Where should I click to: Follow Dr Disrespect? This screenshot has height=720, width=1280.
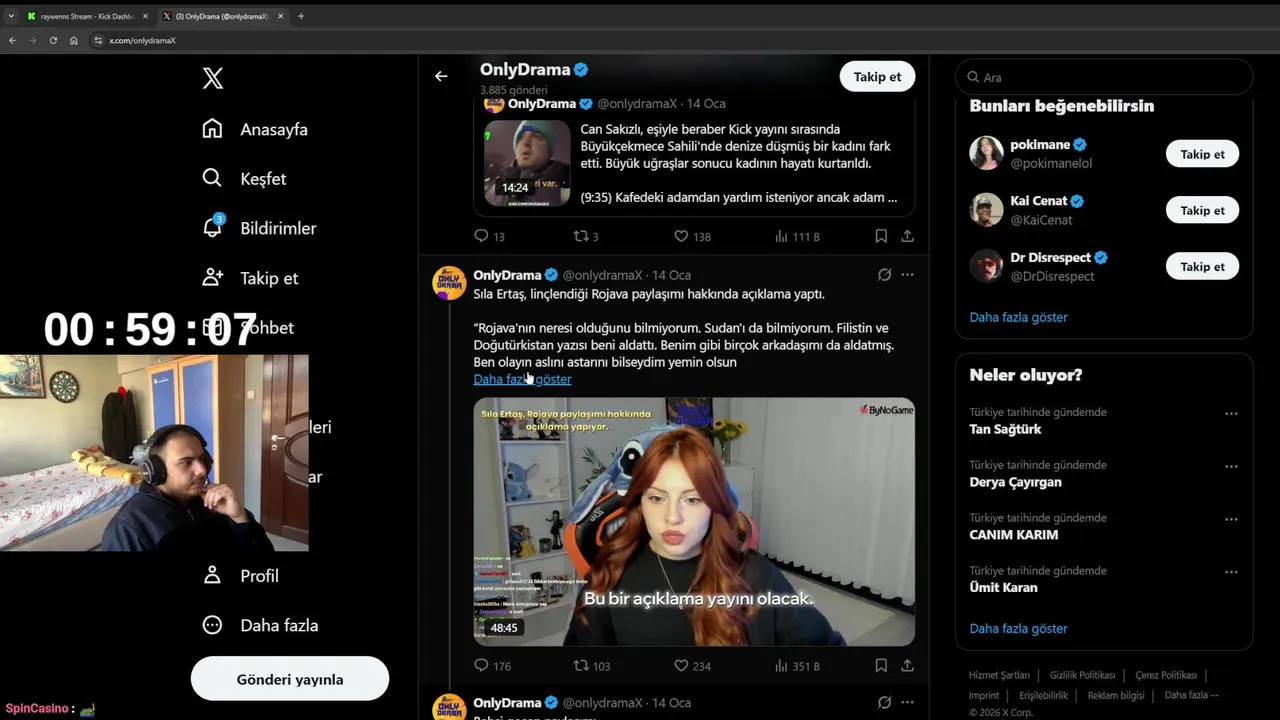pyautogui.click(x=1202, y=266)
